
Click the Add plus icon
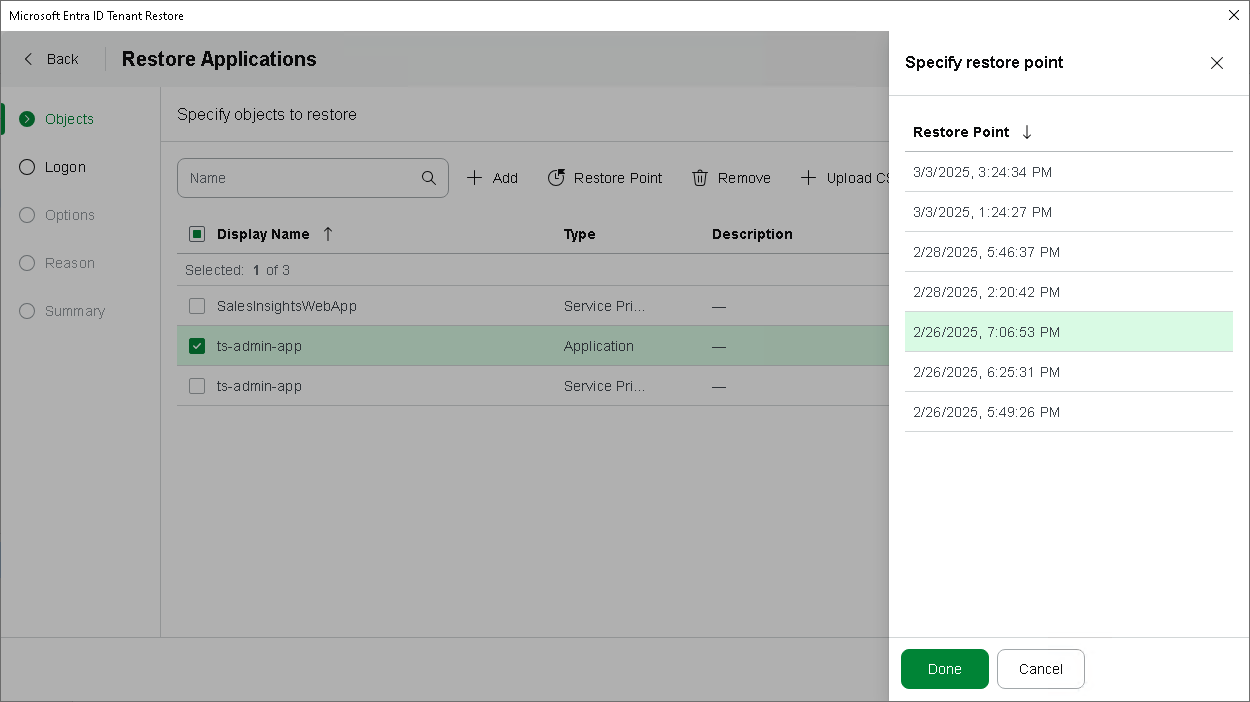click(x=475, y=178)
